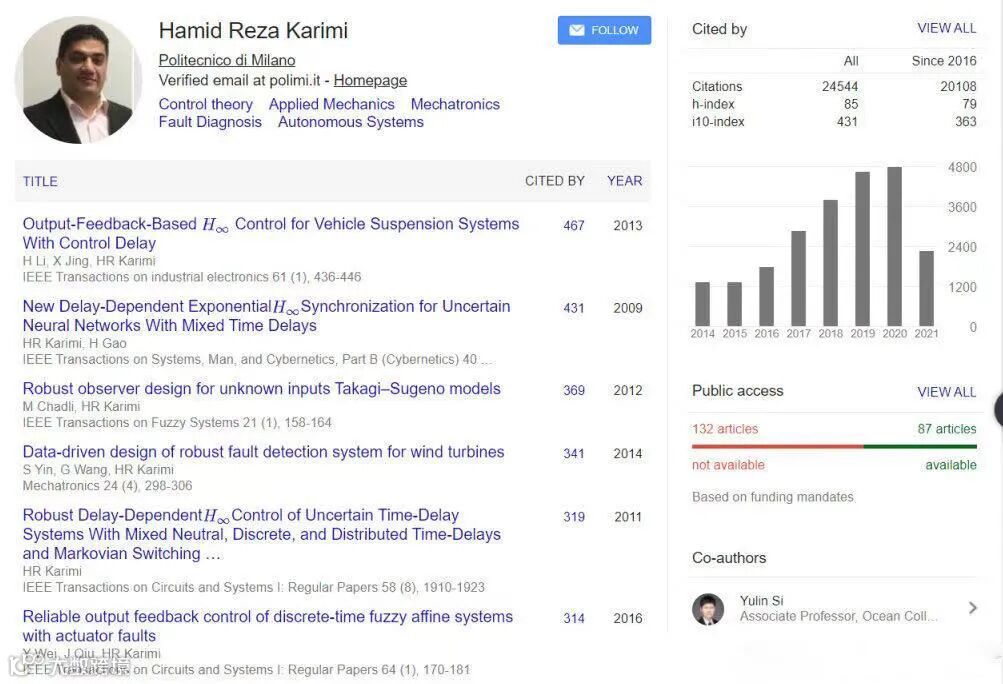Sort publications by Year column
The width and height of the screenshot is (1003, 684).
tap(624, 181)
